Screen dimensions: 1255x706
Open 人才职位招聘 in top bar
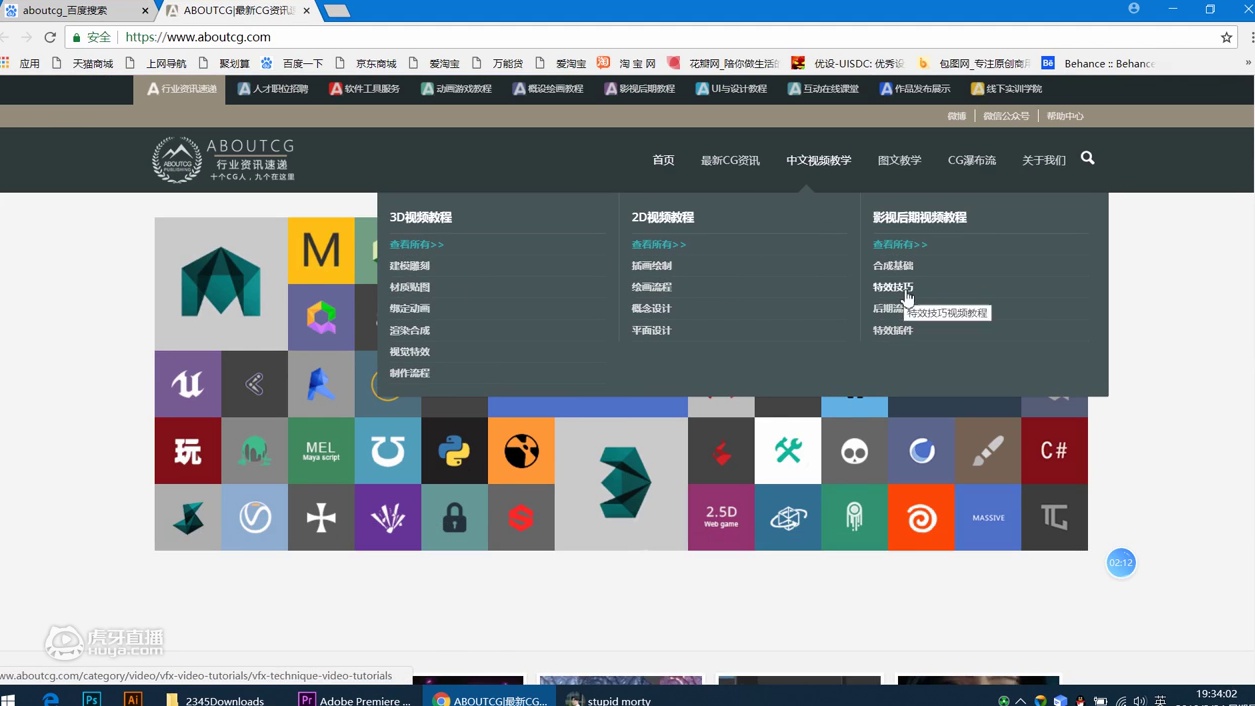pyautogui.click(x=272, y=89)
